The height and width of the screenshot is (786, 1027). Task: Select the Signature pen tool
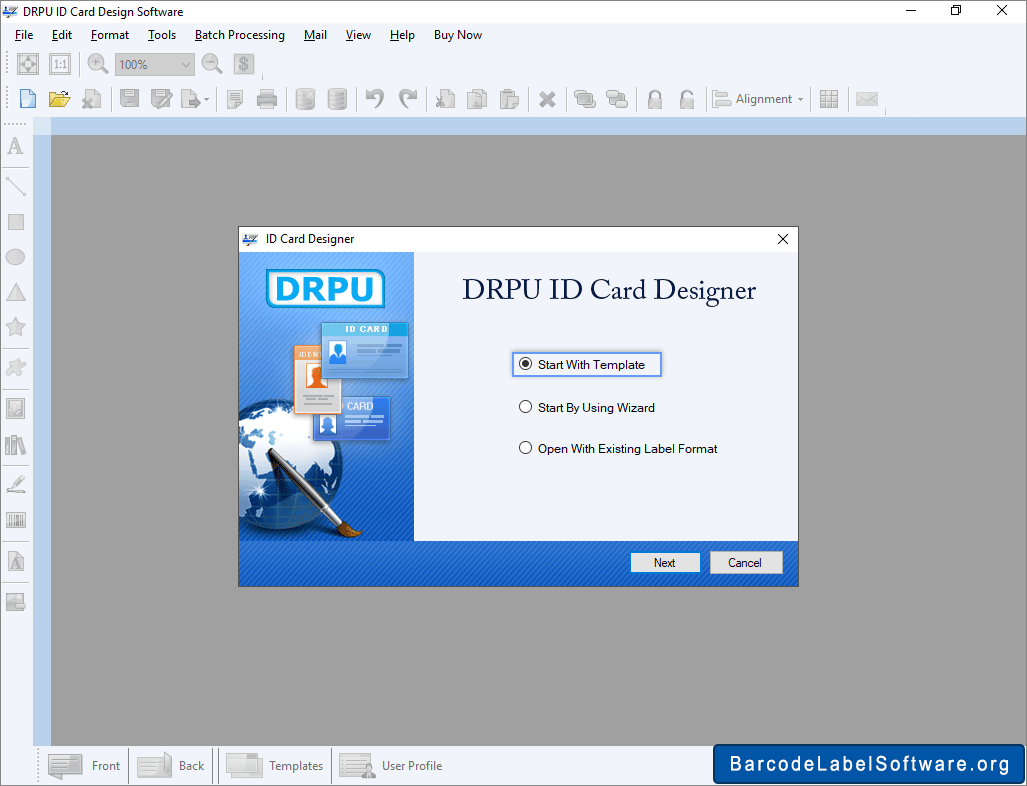click(16, 485)
